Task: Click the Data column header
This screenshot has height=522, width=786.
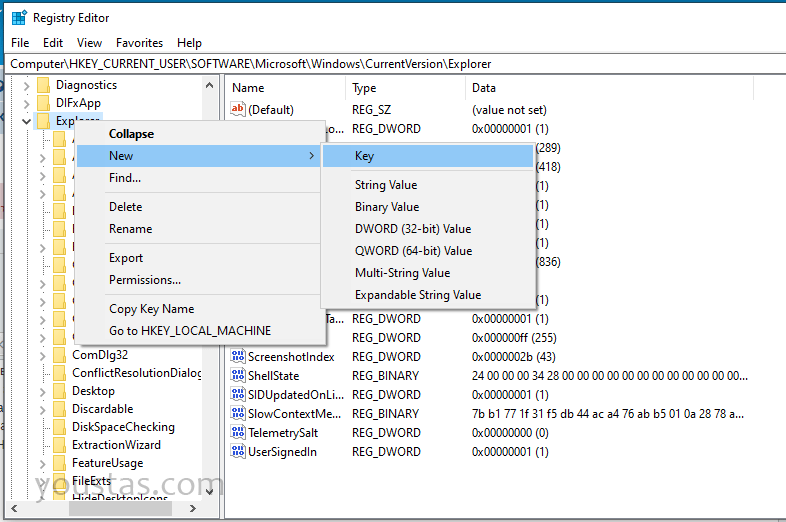Action: click(x=610, y=88)
